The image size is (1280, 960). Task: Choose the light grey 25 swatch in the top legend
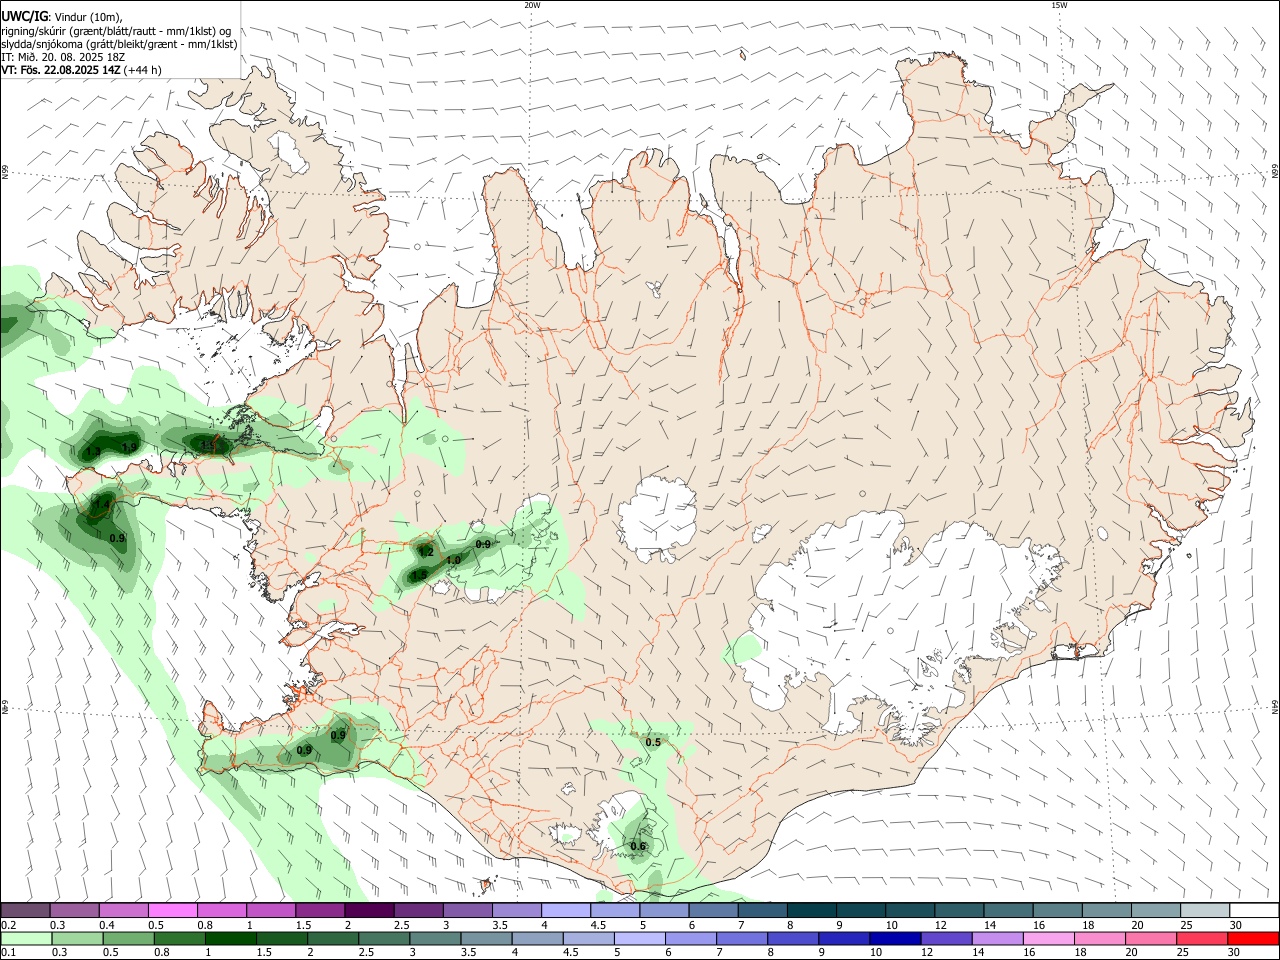point(1204,911)
